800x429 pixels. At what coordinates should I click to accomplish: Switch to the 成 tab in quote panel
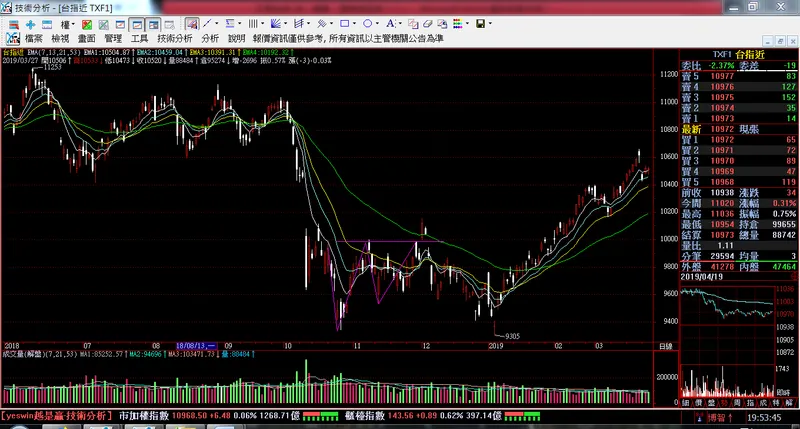pyautogui.click(x=763, y=403)
